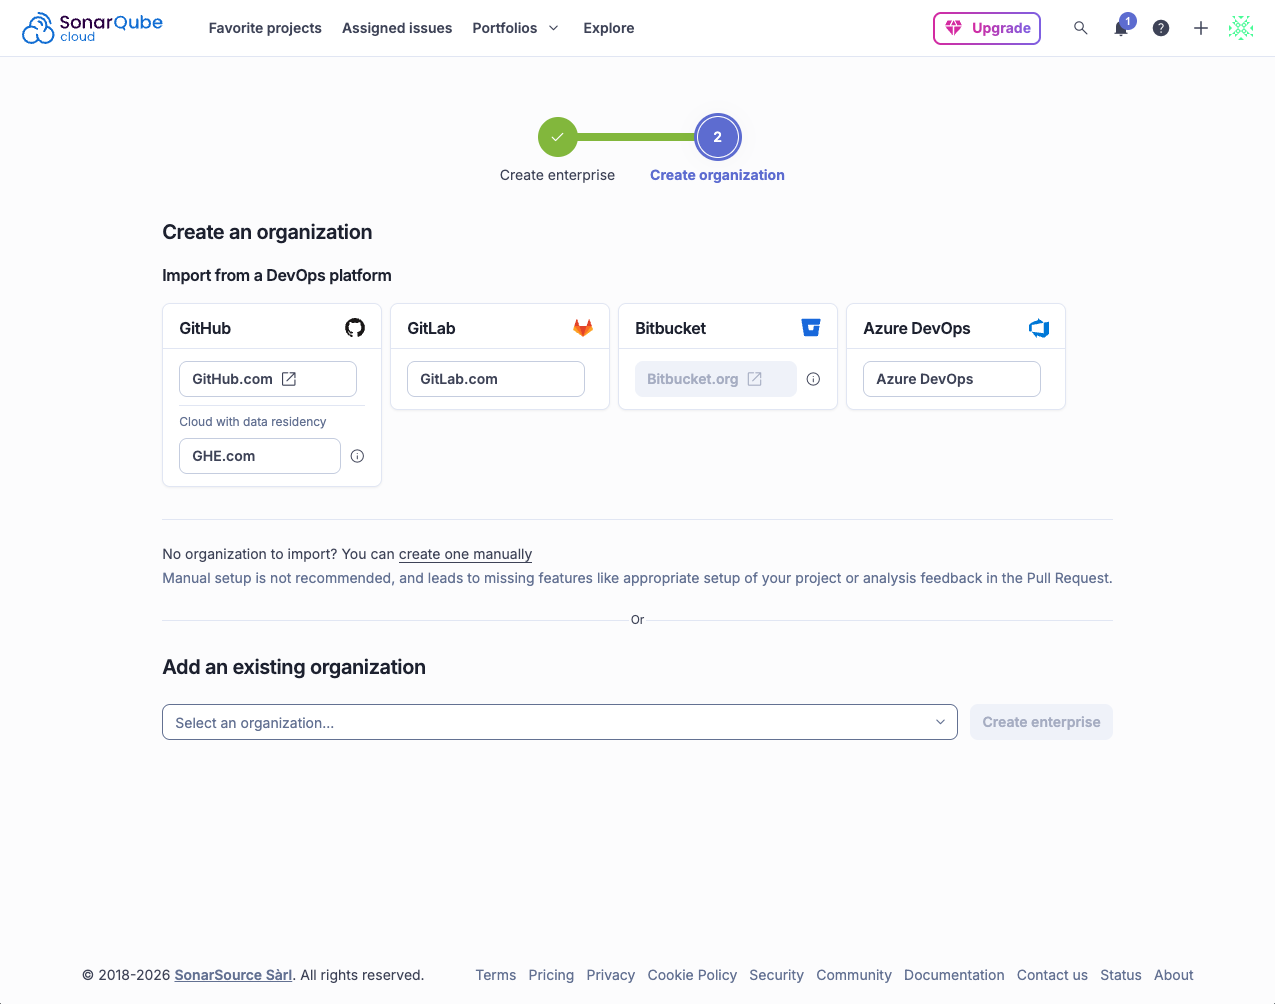Open the Terms footer link
Screen dimensions: 1275x1004
pos(496,975)
